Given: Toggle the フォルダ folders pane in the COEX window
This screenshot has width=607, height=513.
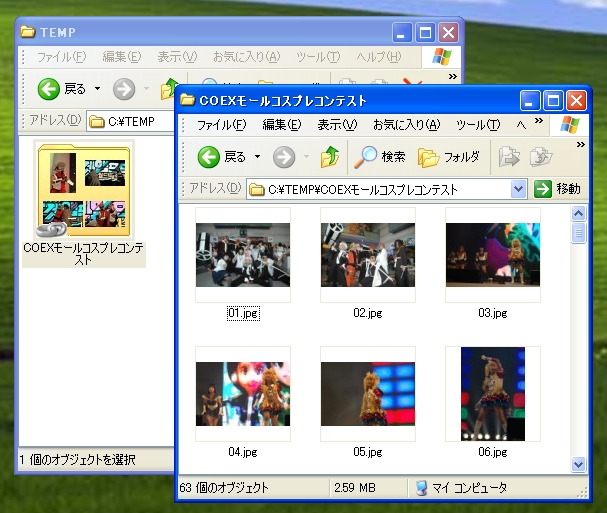Looking at the screenshot, I should pyautogui.click(x=448, y=157).
